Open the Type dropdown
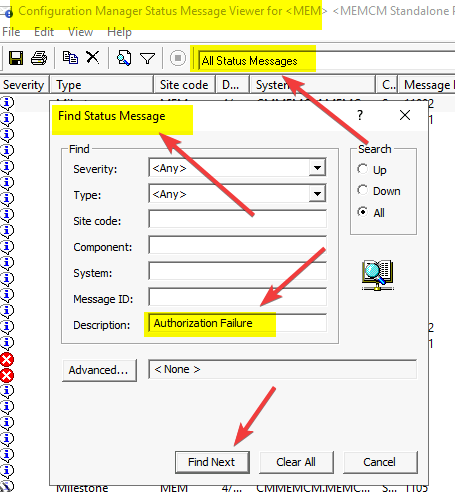The image size is (455, 492). (x=317, y=194)
